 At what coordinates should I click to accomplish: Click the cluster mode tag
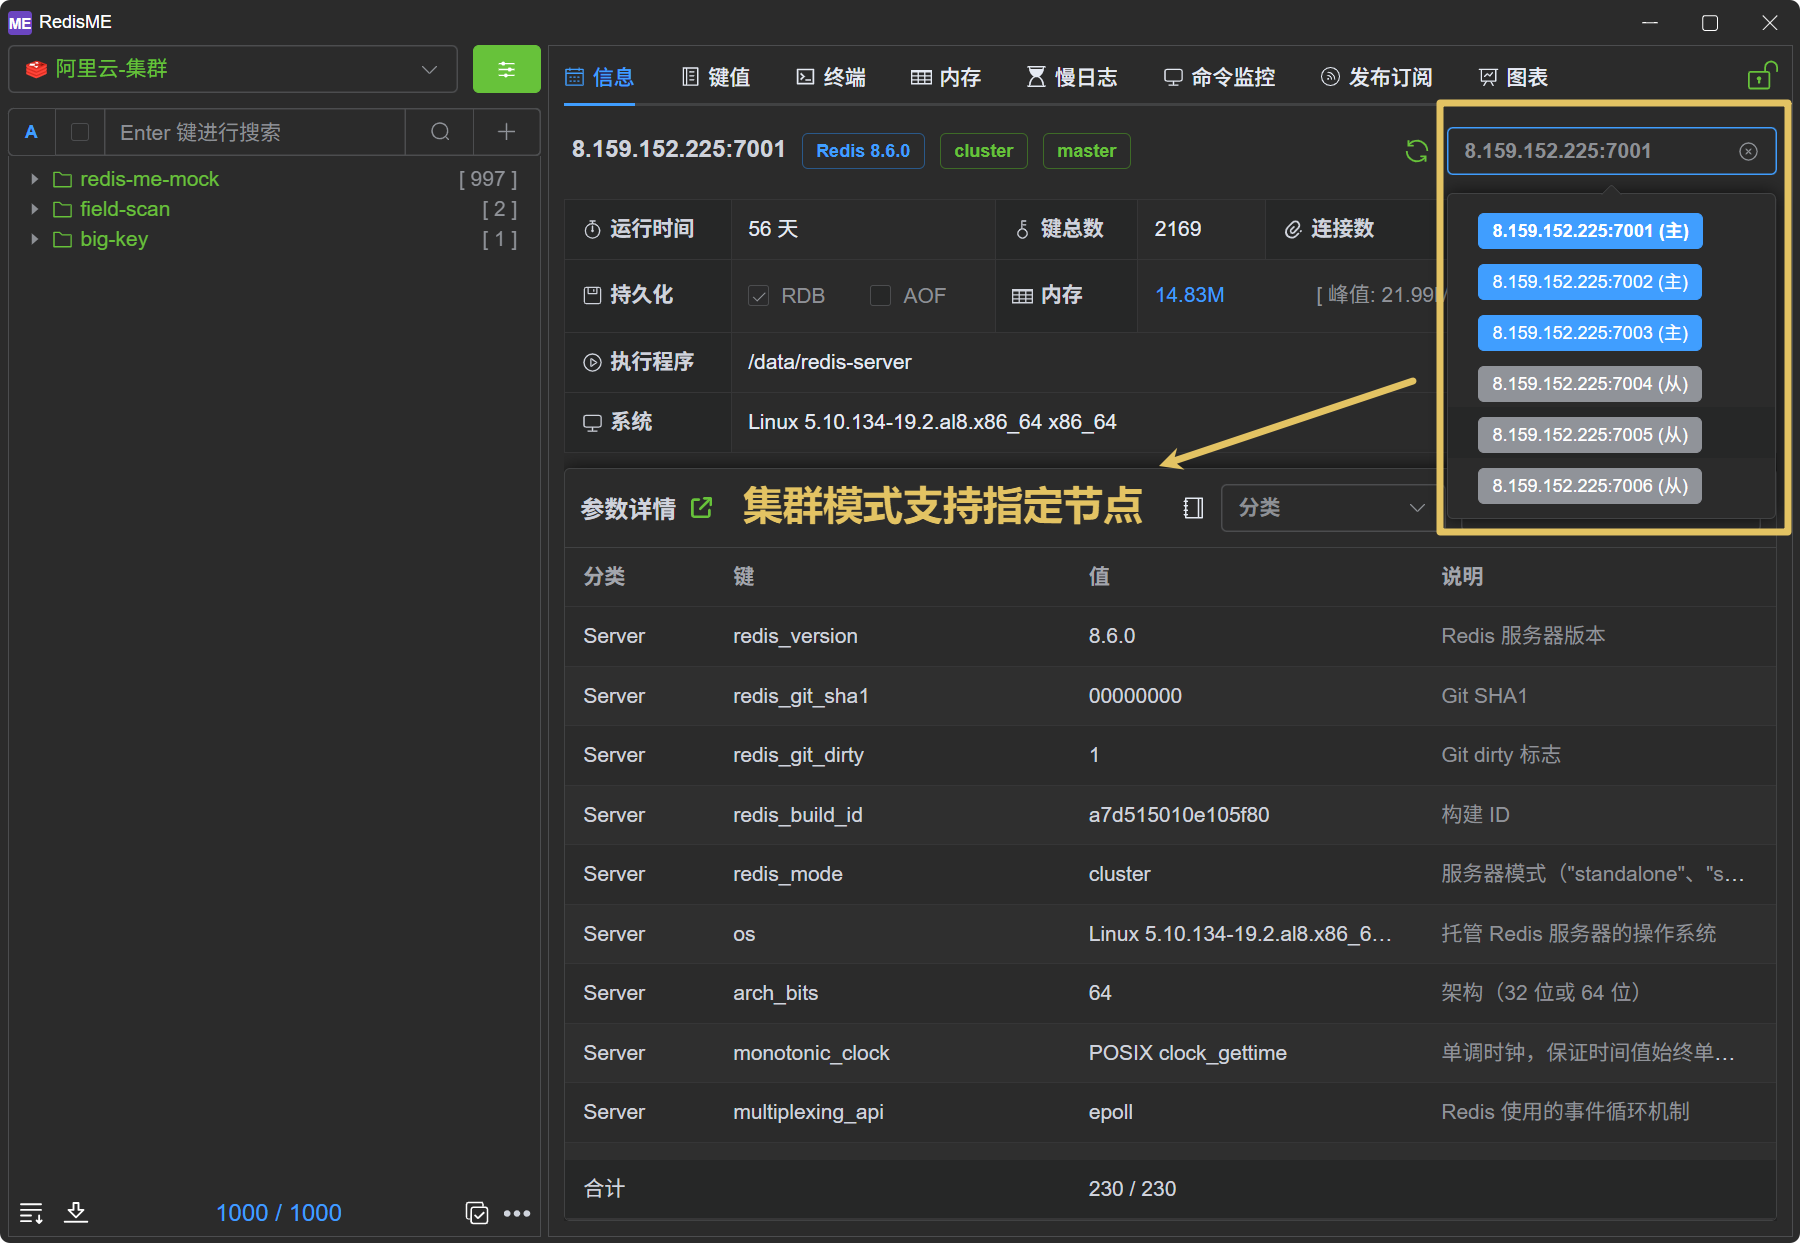(x=984, y=151)
